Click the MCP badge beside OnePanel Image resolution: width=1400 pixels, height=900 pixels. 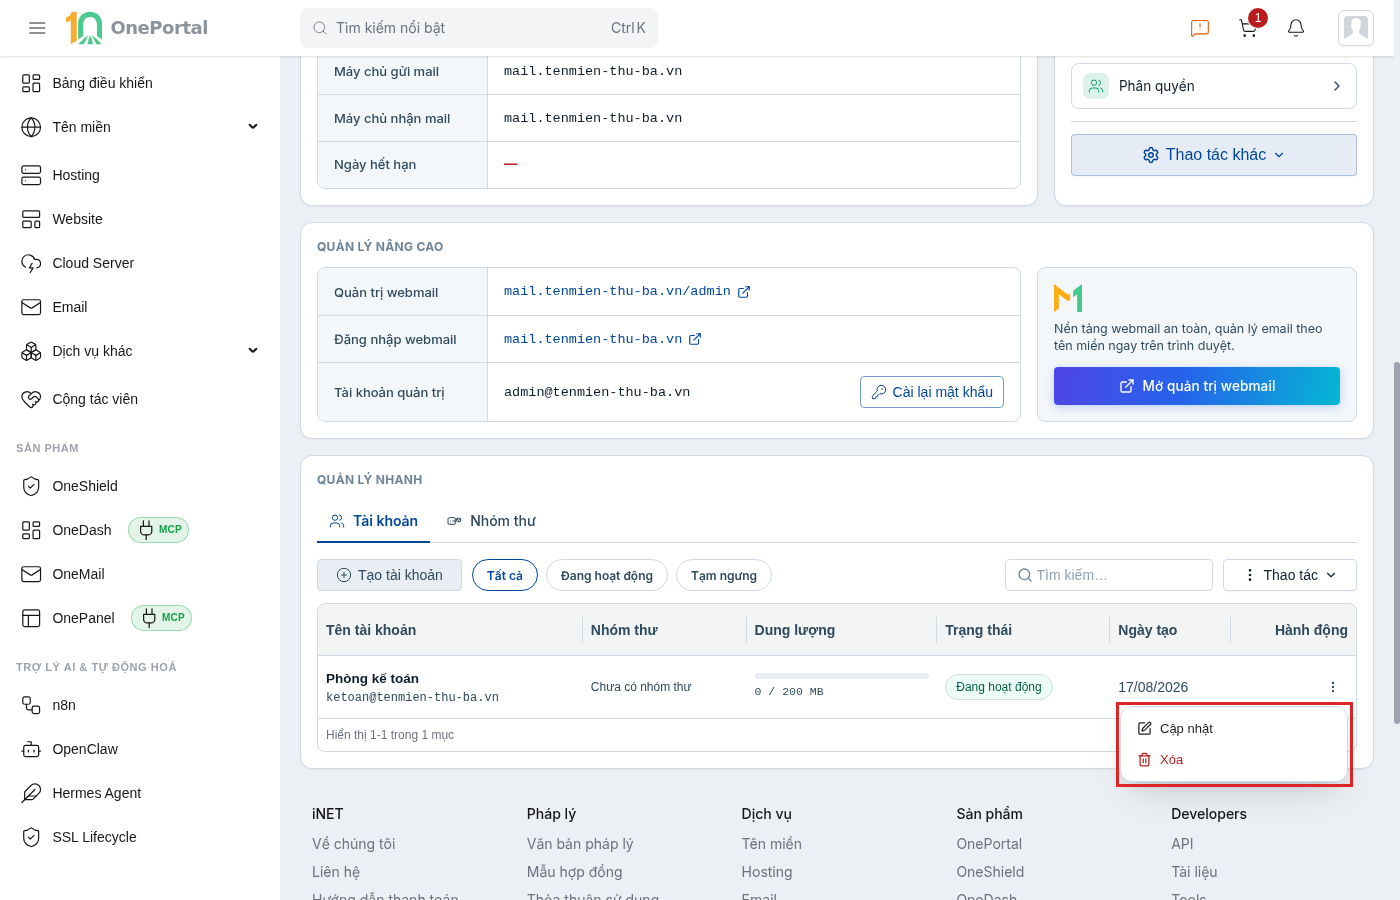click(x=161, y=618)
